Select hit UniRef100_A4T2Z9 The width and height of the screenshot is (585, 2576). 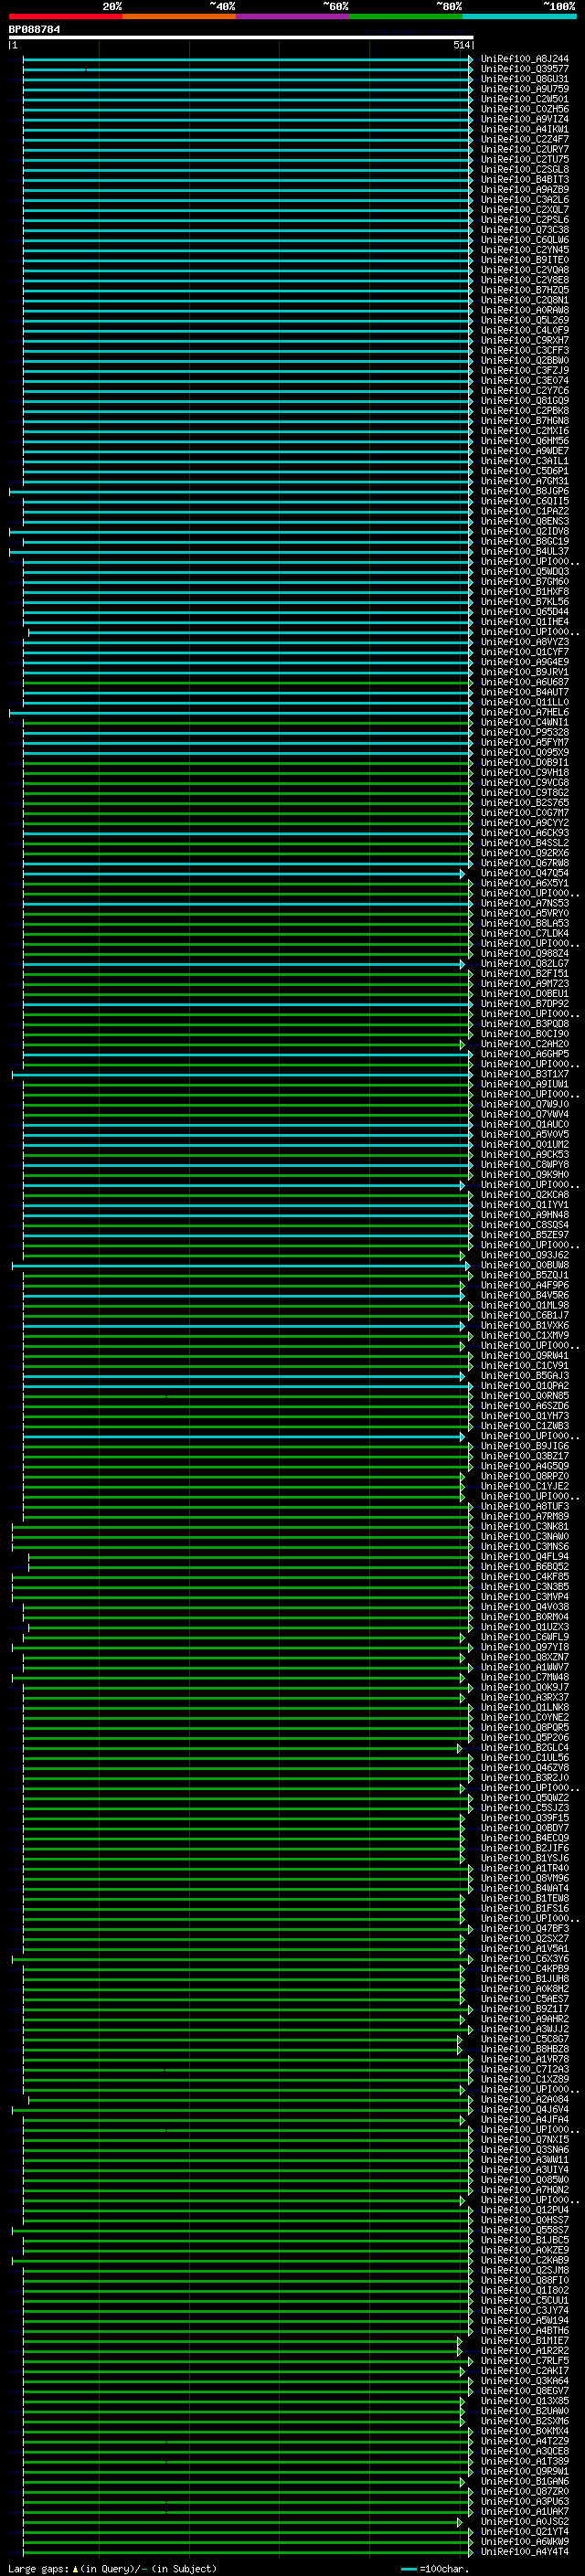(x=525, y=2441)
